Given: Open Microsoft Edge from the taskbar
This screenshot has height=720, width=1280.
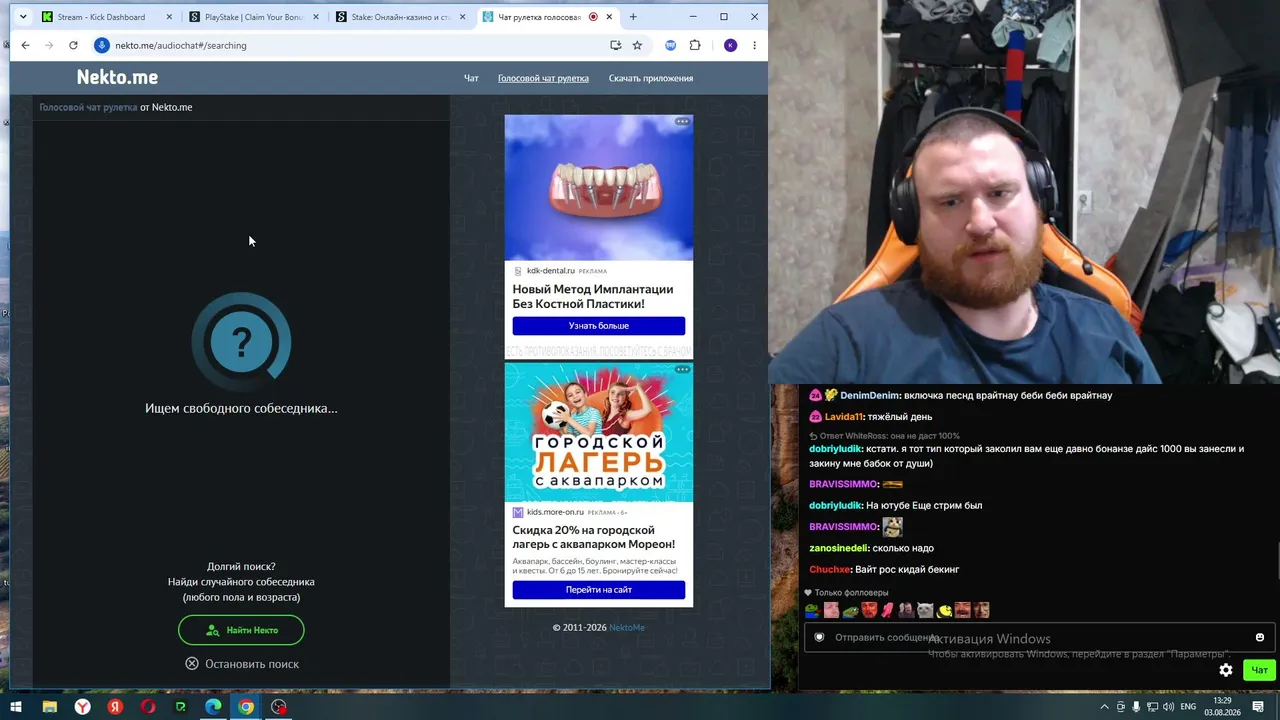Looking at the screenshot, I should click(x=213, y=707).
